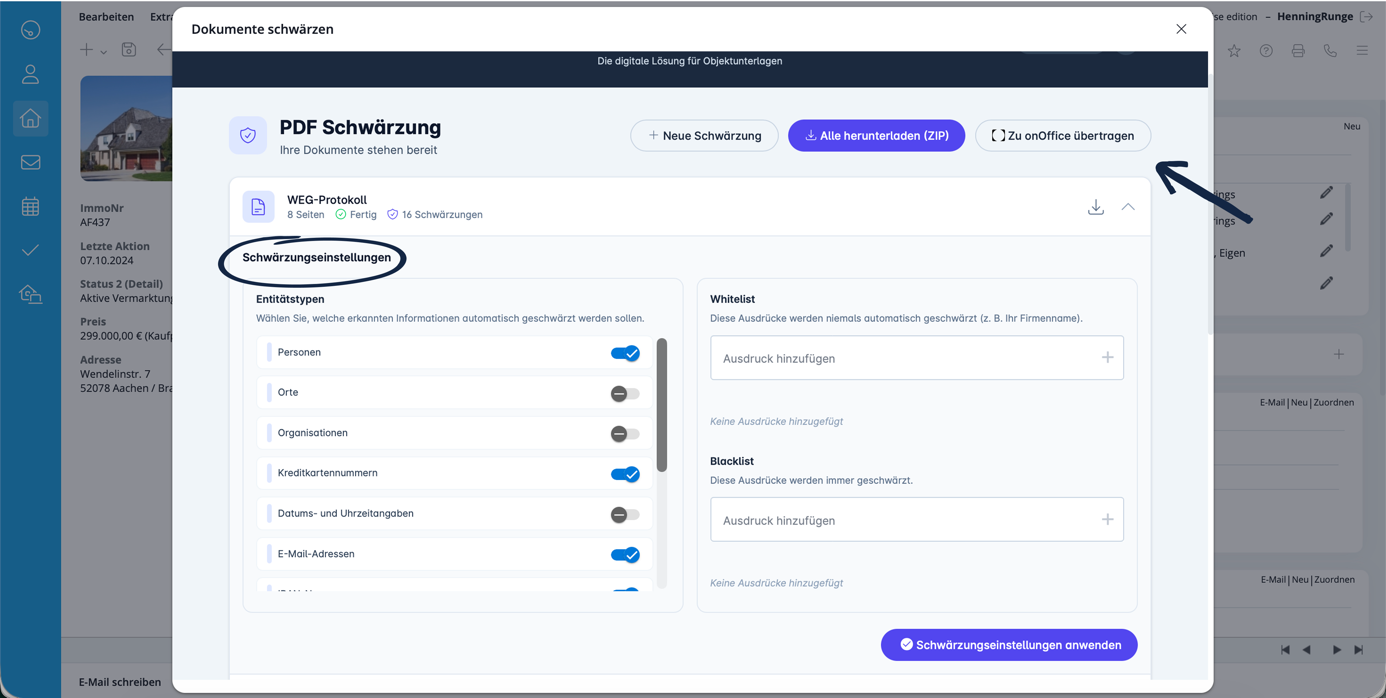Disable the Personen redaction toggle
The image size is (1386, 698).
[x=625, y=353]
